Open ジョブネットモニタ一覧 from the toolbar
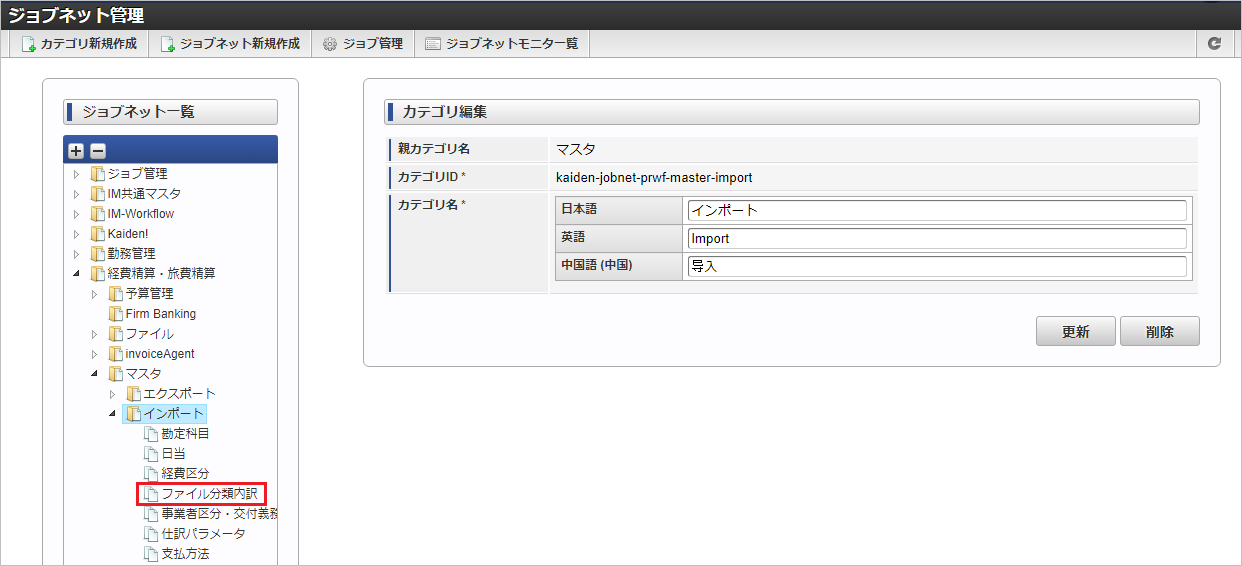The height and width of the screenshot is (566, 1242). pos(501,44)
